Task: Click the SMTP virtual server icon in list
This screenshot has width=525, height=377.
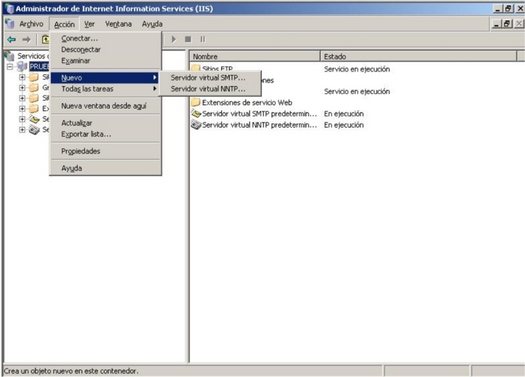Action: (x=196, y=114)
